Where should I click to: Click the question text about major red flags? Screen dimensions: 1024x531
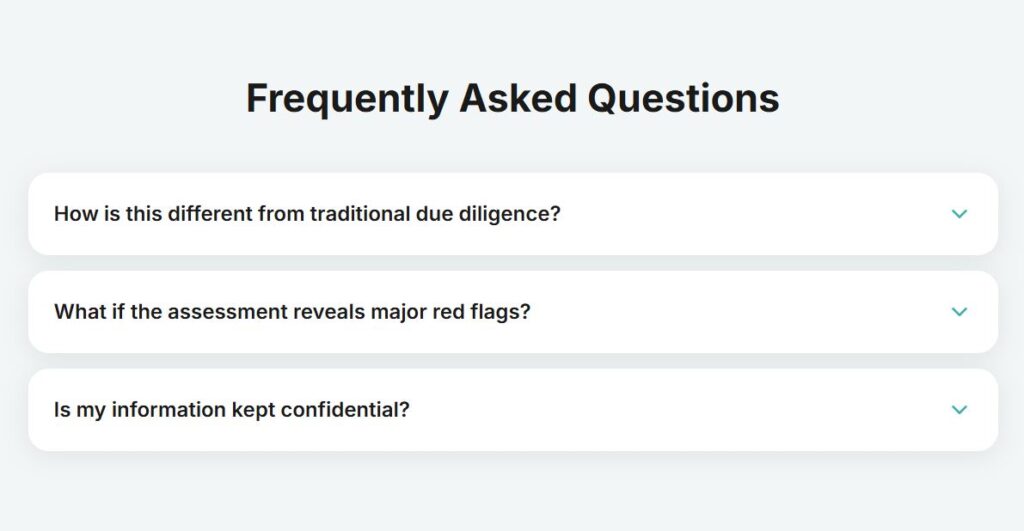point(292,312)
